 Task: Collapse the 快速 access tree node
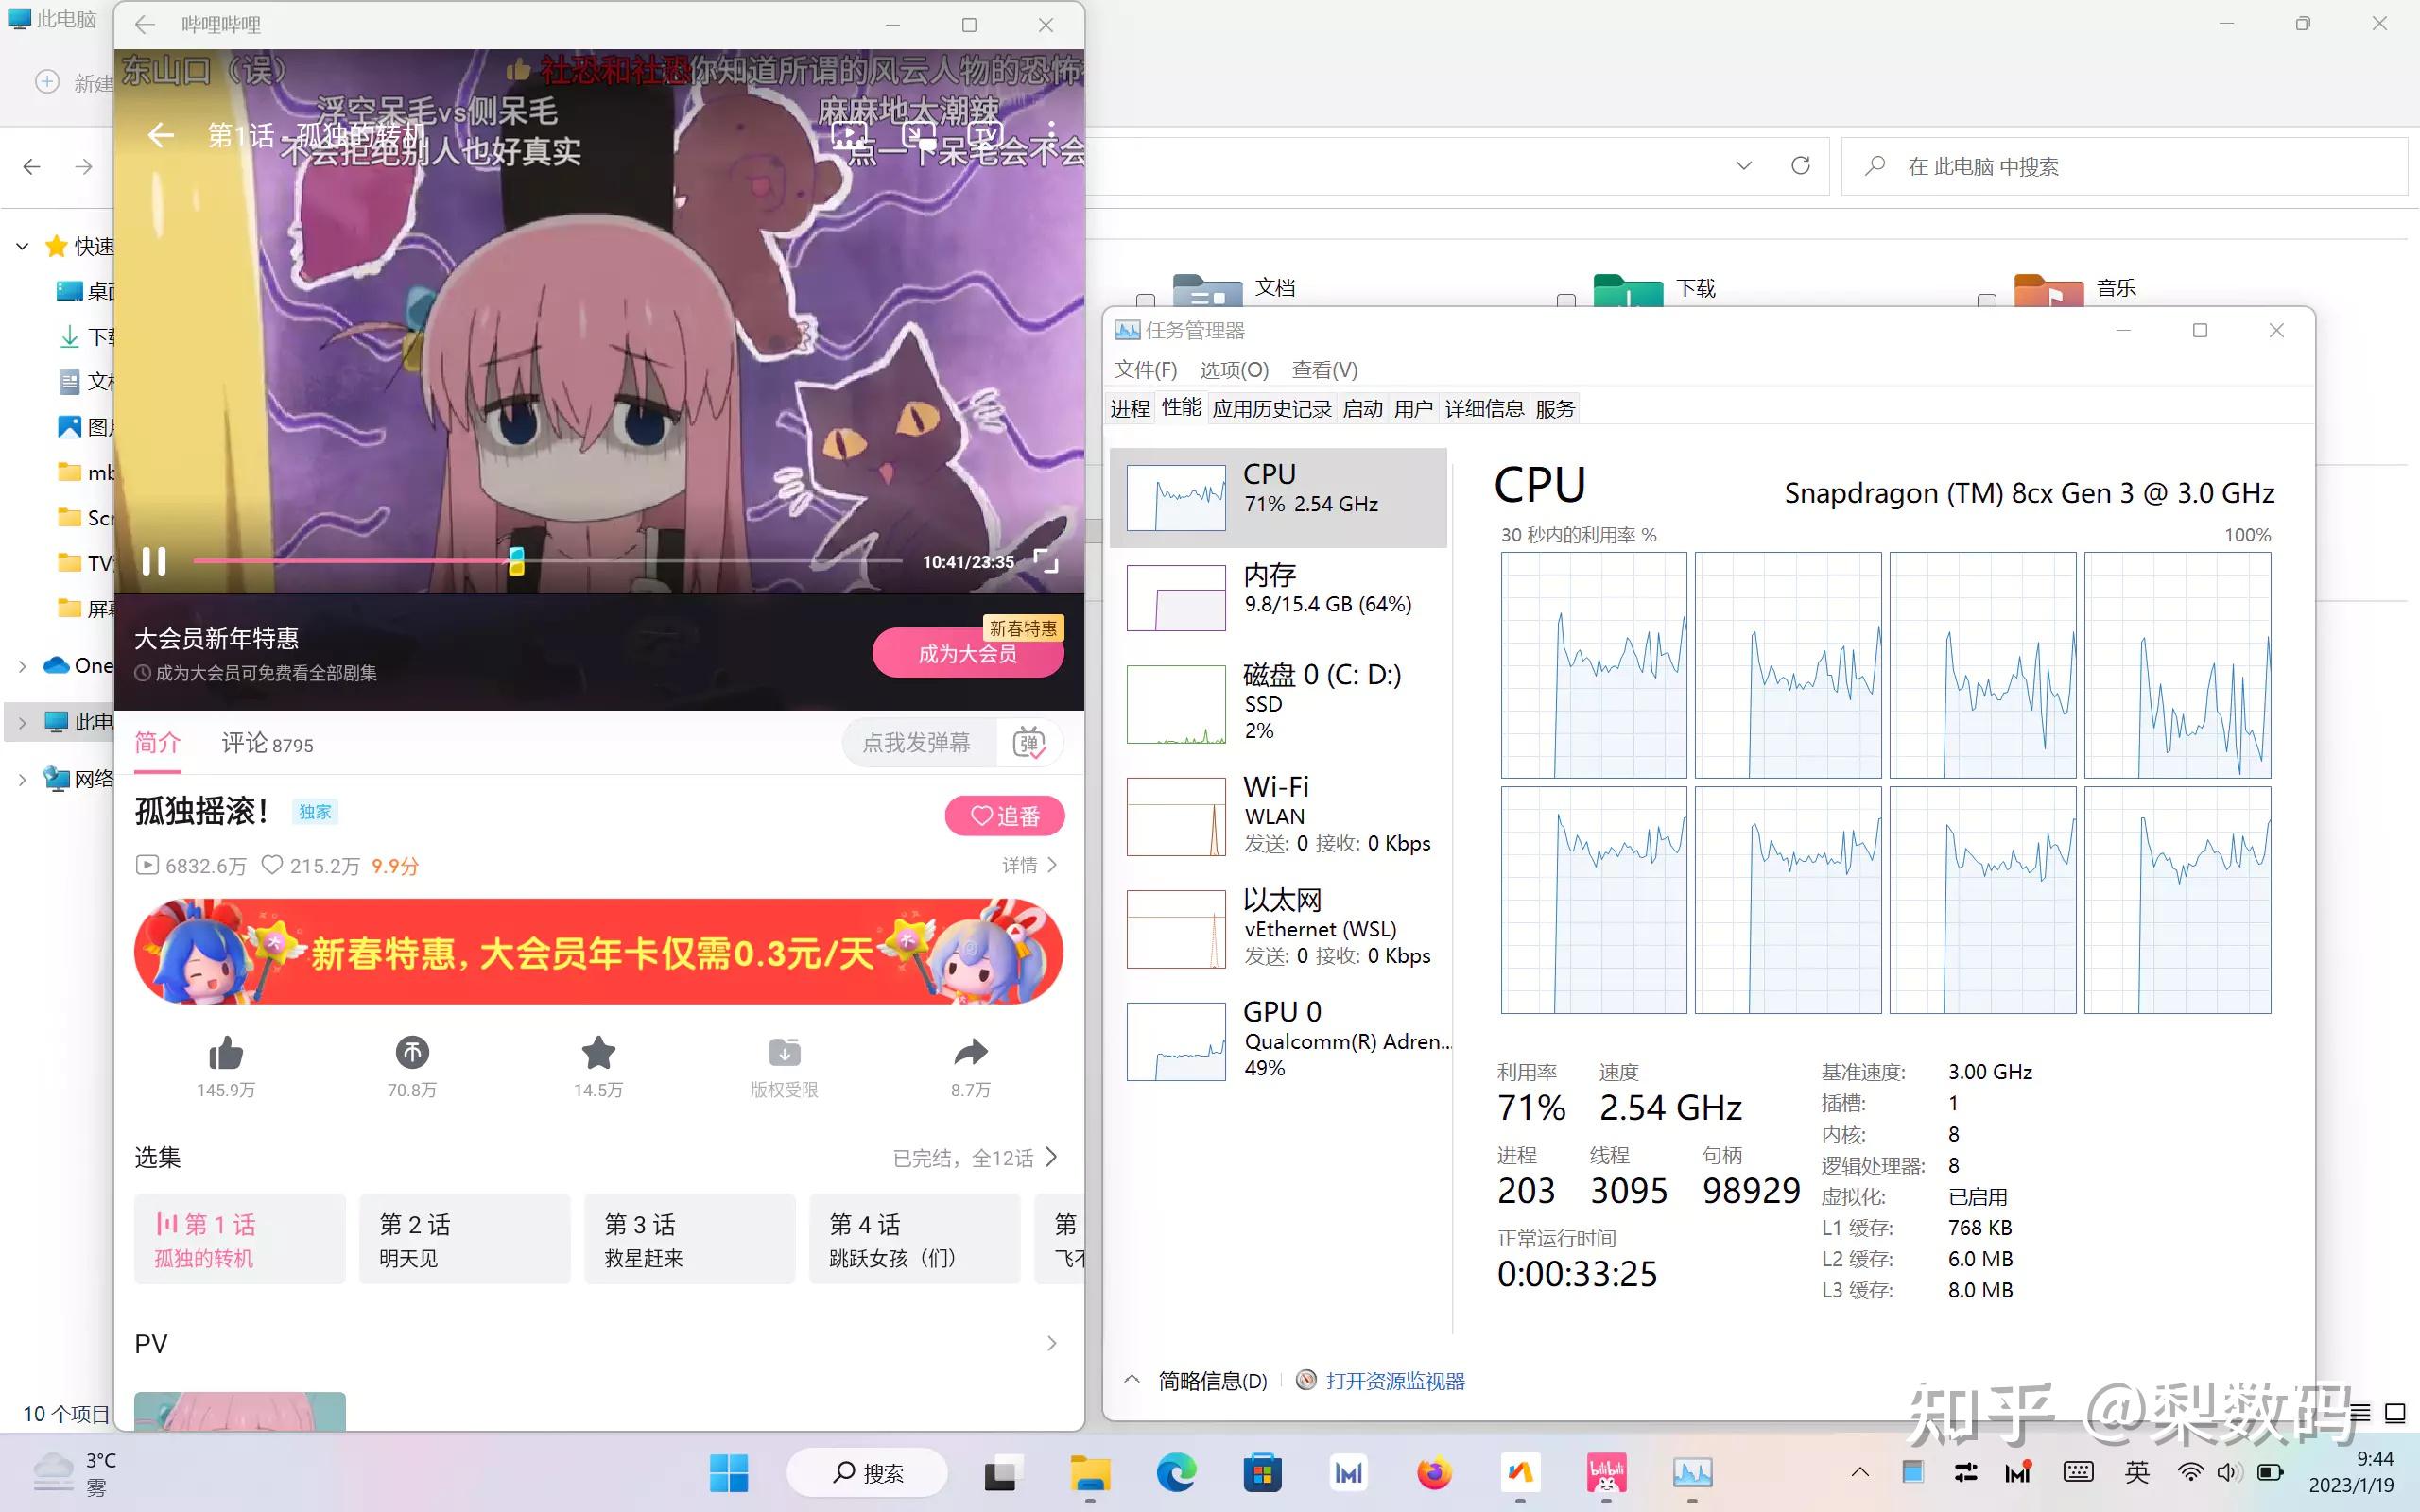tap(22, 246)
